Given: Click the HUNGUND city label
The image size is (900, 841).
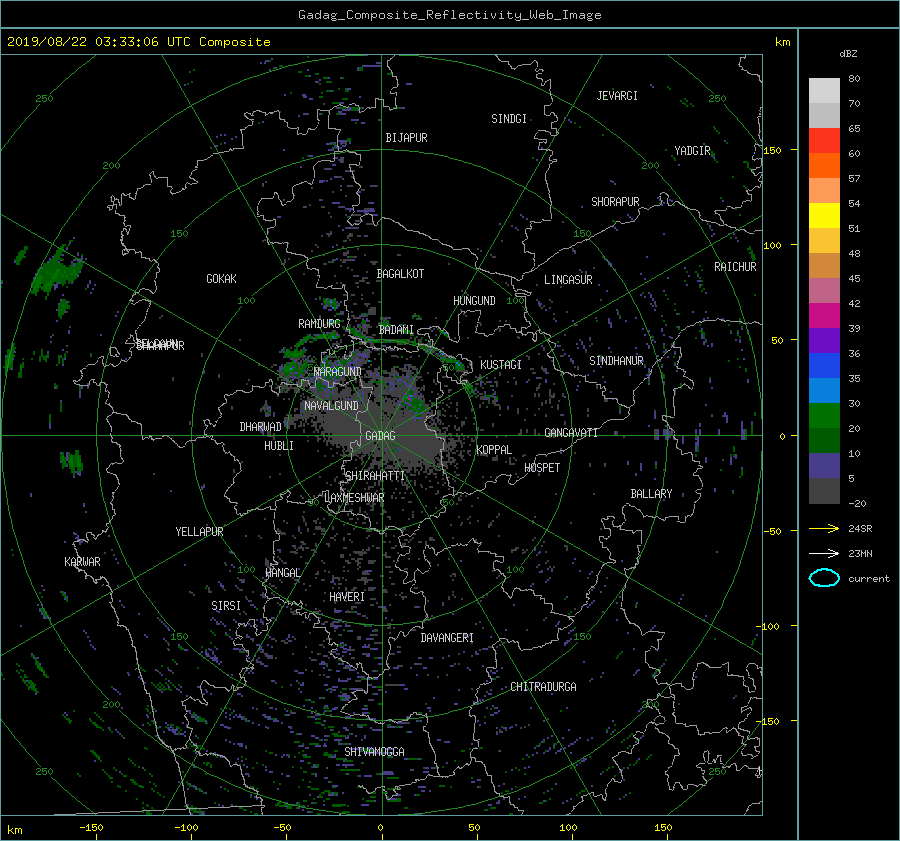Looking at the screenshot, I should (474, 301).
